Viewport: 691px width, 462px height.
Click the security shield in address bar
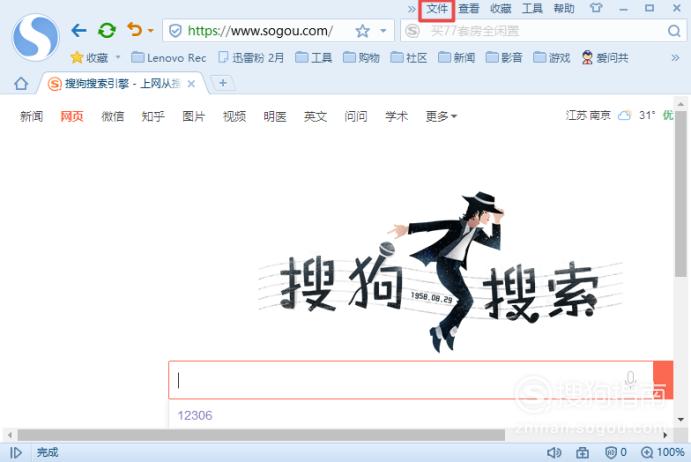click(x=175, y=31)
